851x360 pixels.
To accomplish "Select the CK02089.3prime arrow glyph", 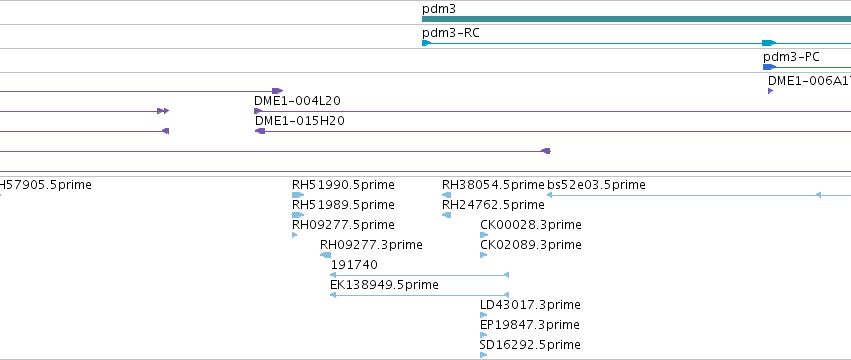I will click(484, 255).
